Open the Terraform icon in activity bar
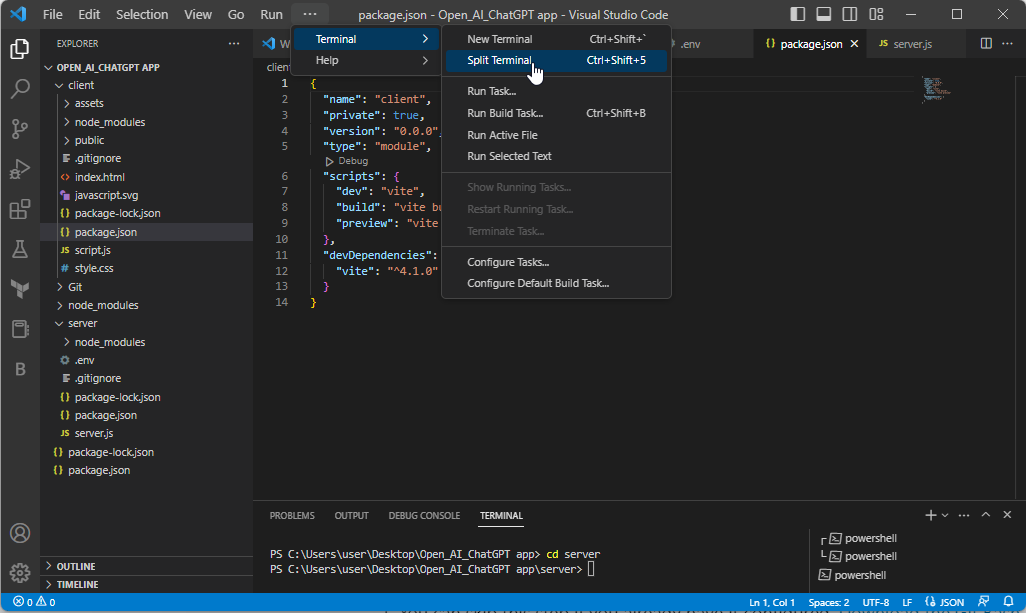The image size is (1026, 613). (x=20, y=289)
